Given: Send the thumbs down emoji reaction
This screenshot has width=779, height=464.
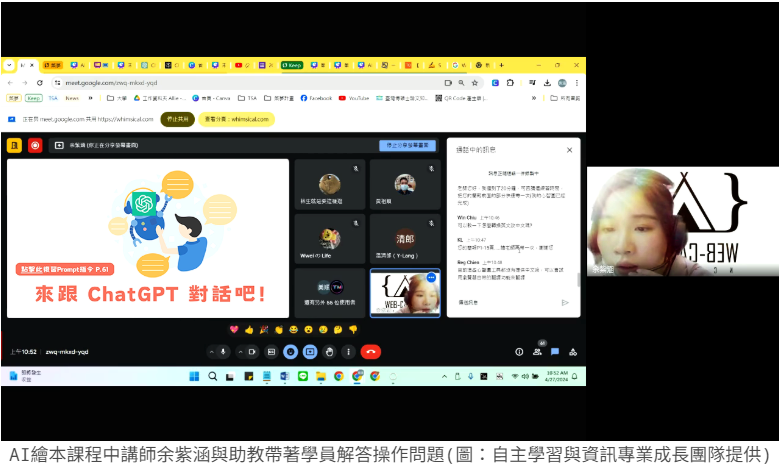Looking at the screenshot, I should click(x=353, y=329).
